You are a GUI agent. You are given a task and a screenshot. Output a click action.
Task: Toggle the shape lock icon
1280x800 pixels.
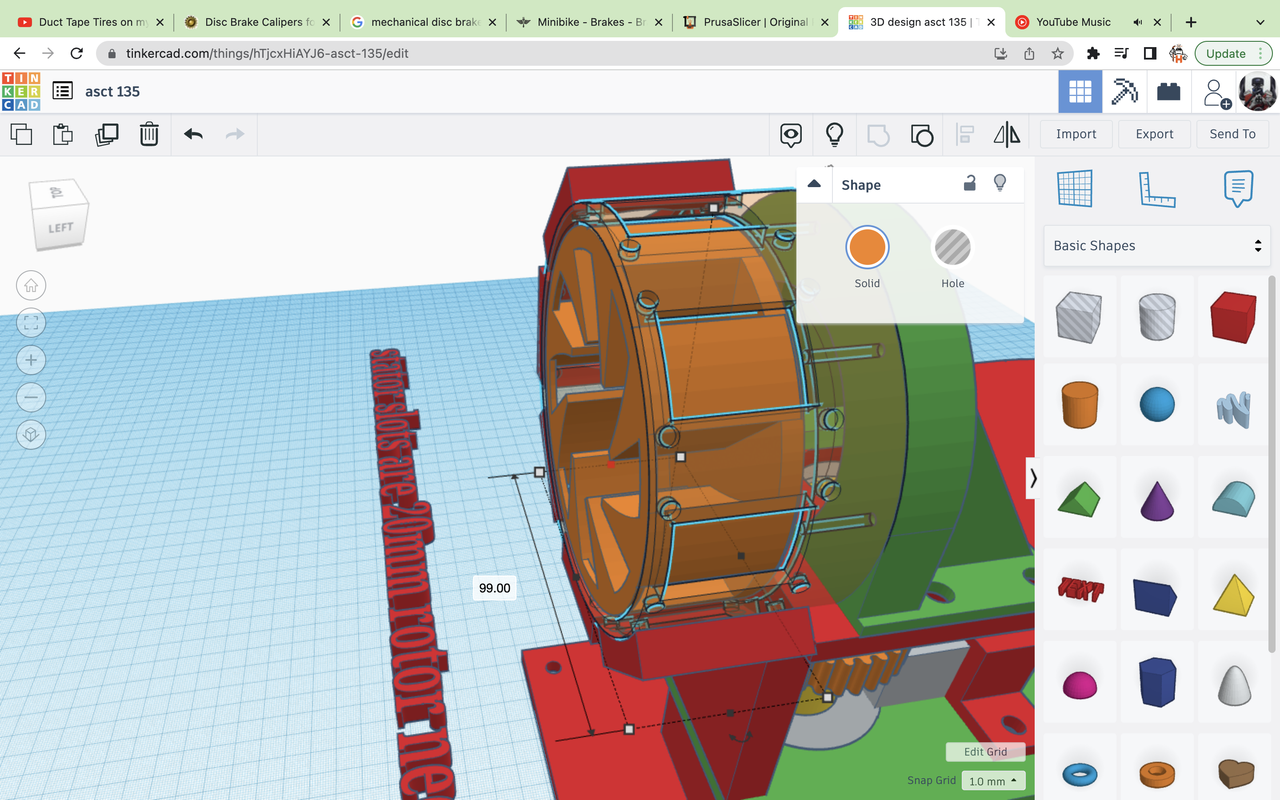pos(969,183)
